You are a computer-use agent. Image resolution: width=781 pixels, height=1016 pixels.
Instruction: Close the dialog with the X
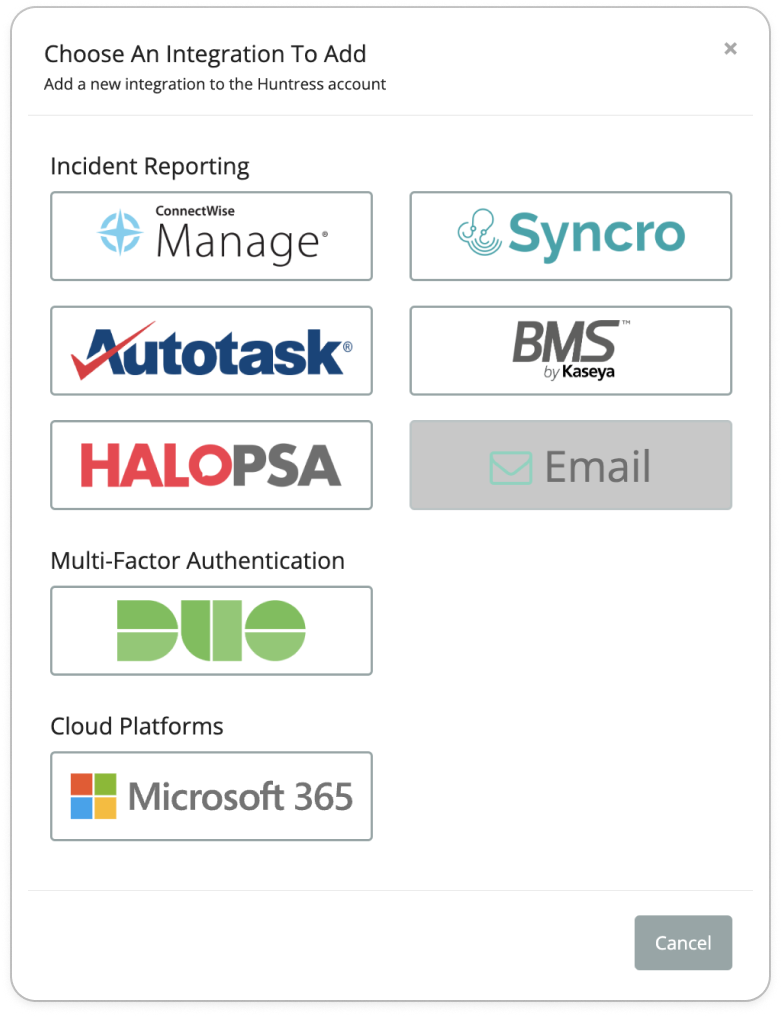point(730,49)
